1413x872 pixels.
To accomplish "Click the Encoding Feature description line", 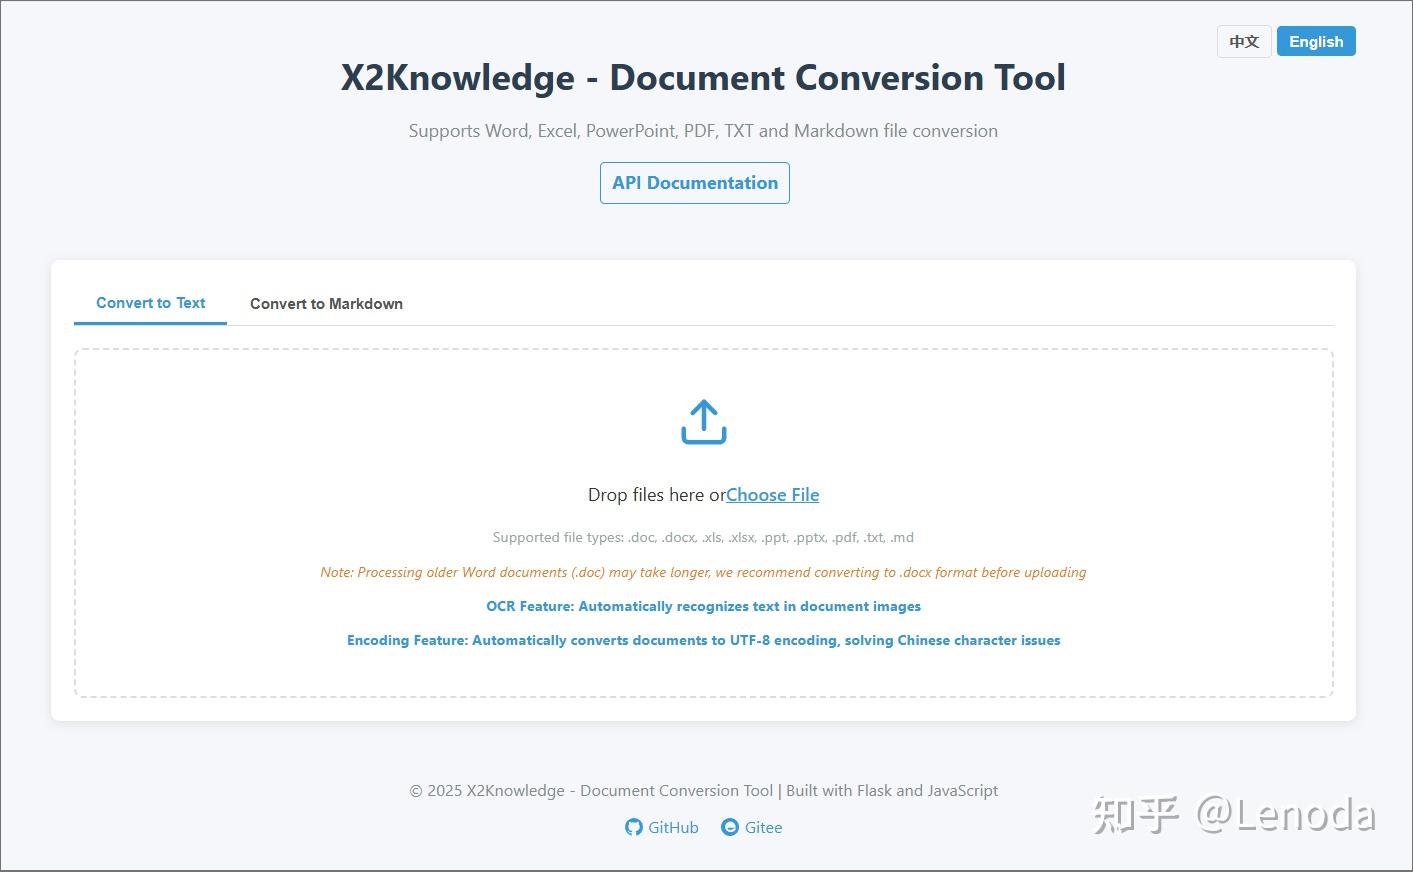I will [703, 640].
